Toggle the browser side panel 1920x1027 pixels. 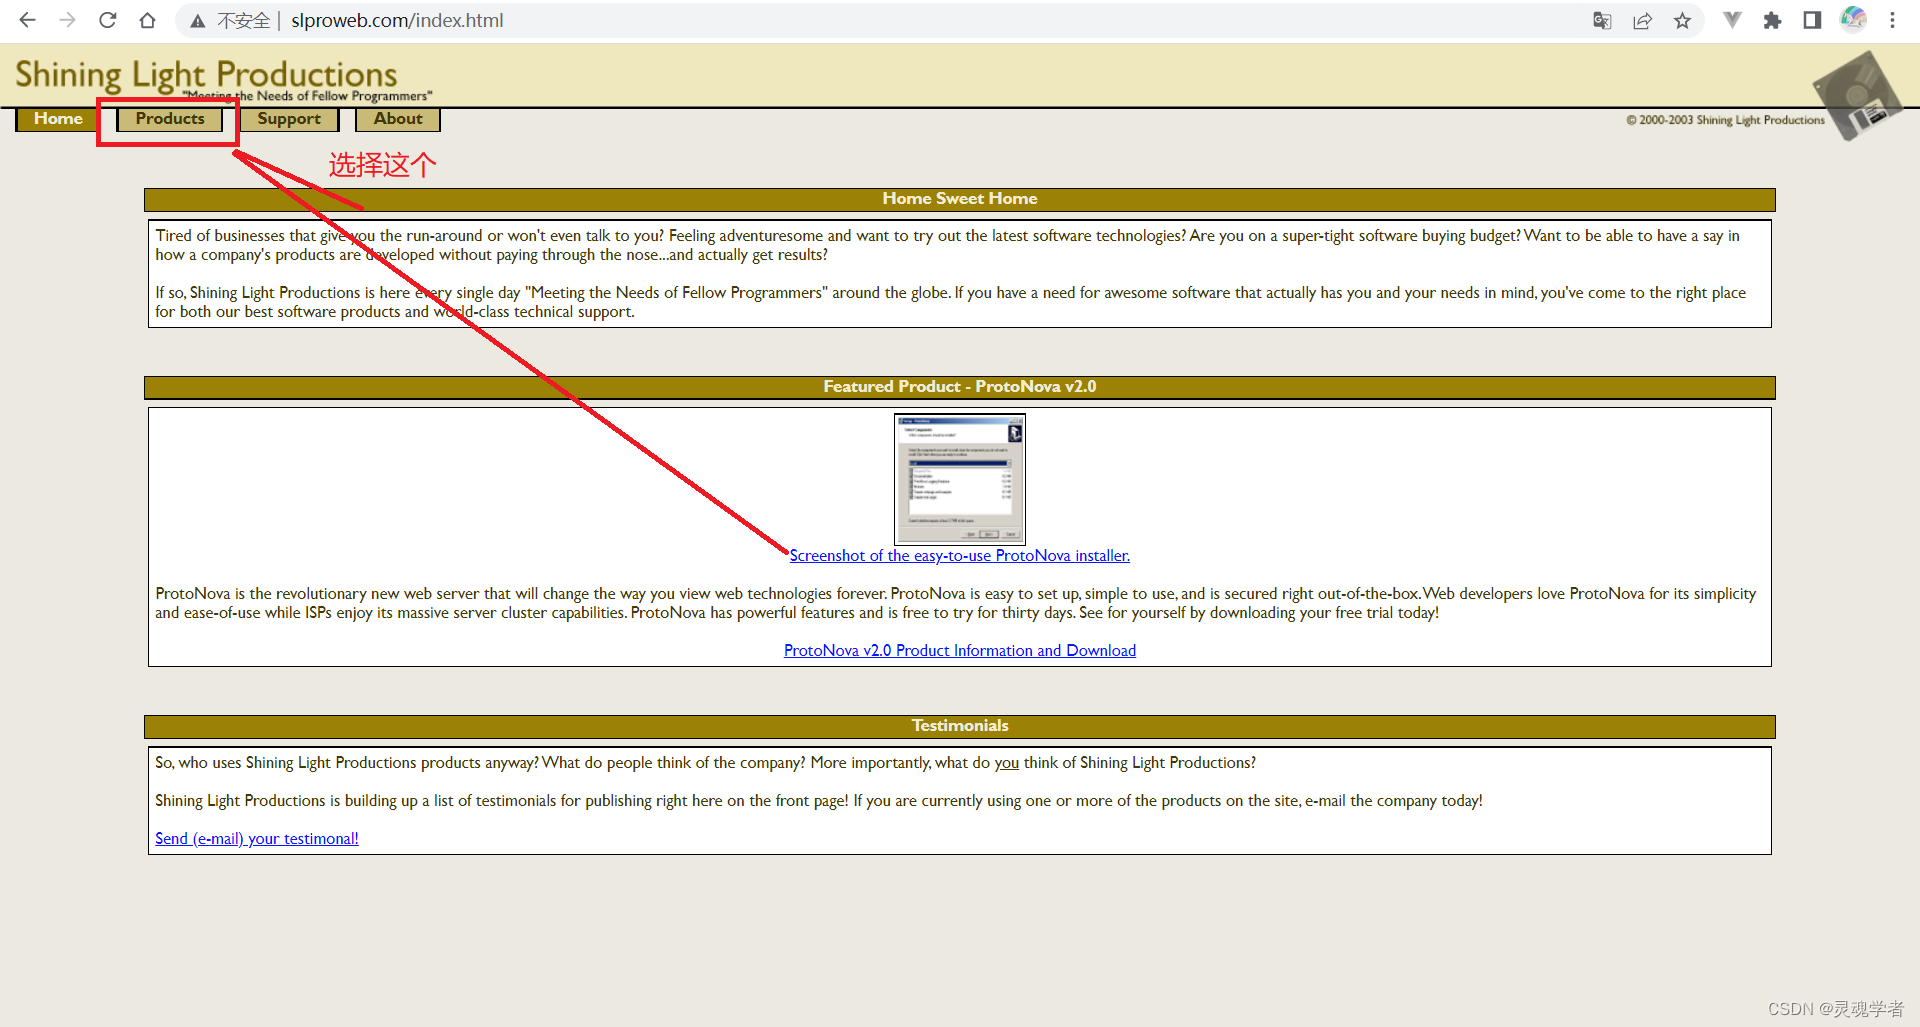(x=1812, y=20)
